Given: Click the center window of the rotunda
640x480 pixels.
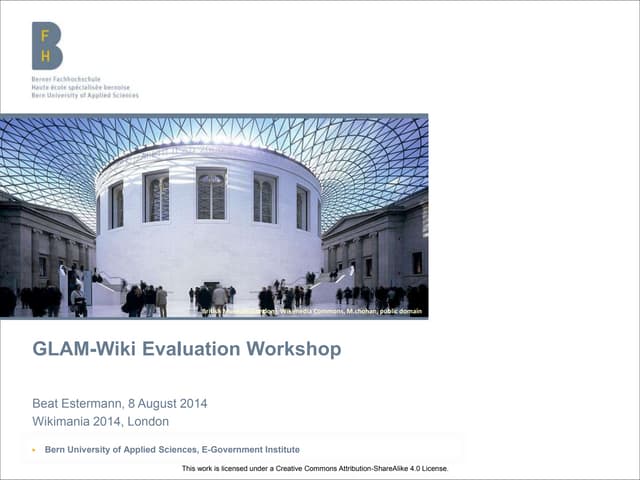Looking at the screenshot, I should click(x=211, y=195).
